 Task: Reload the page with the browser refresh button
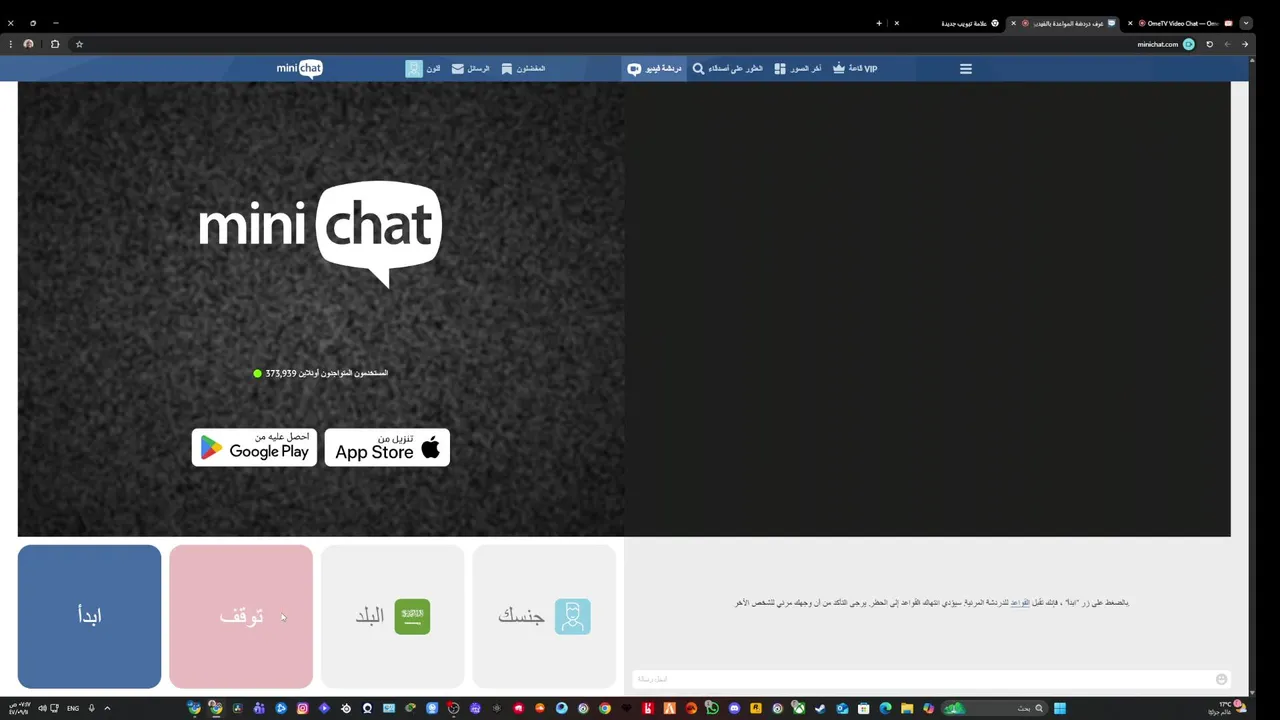(1209, 44)
